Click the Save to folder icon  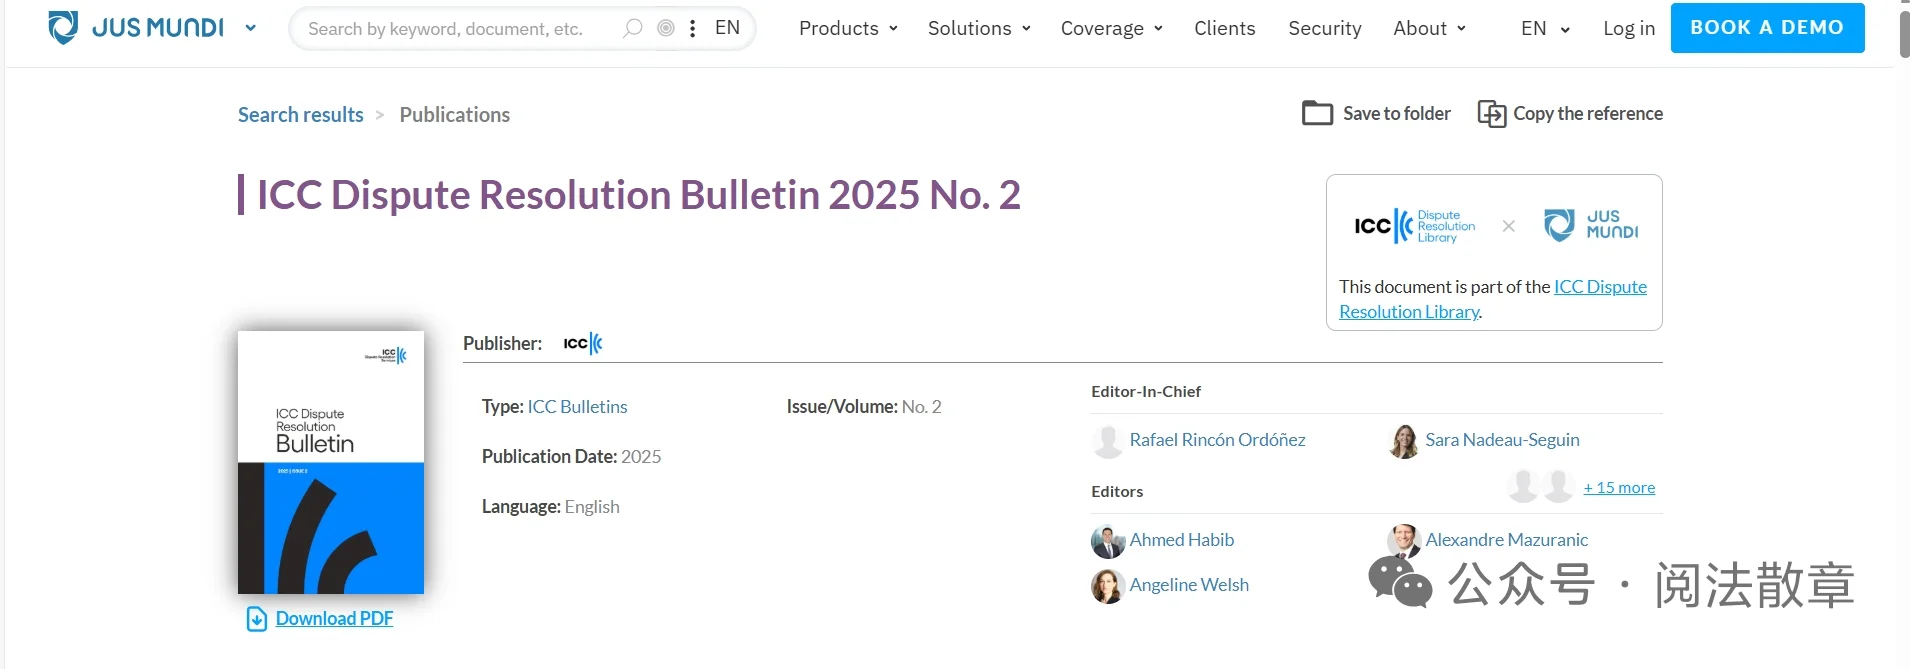pyautogui.click(x=1317, y=113)
